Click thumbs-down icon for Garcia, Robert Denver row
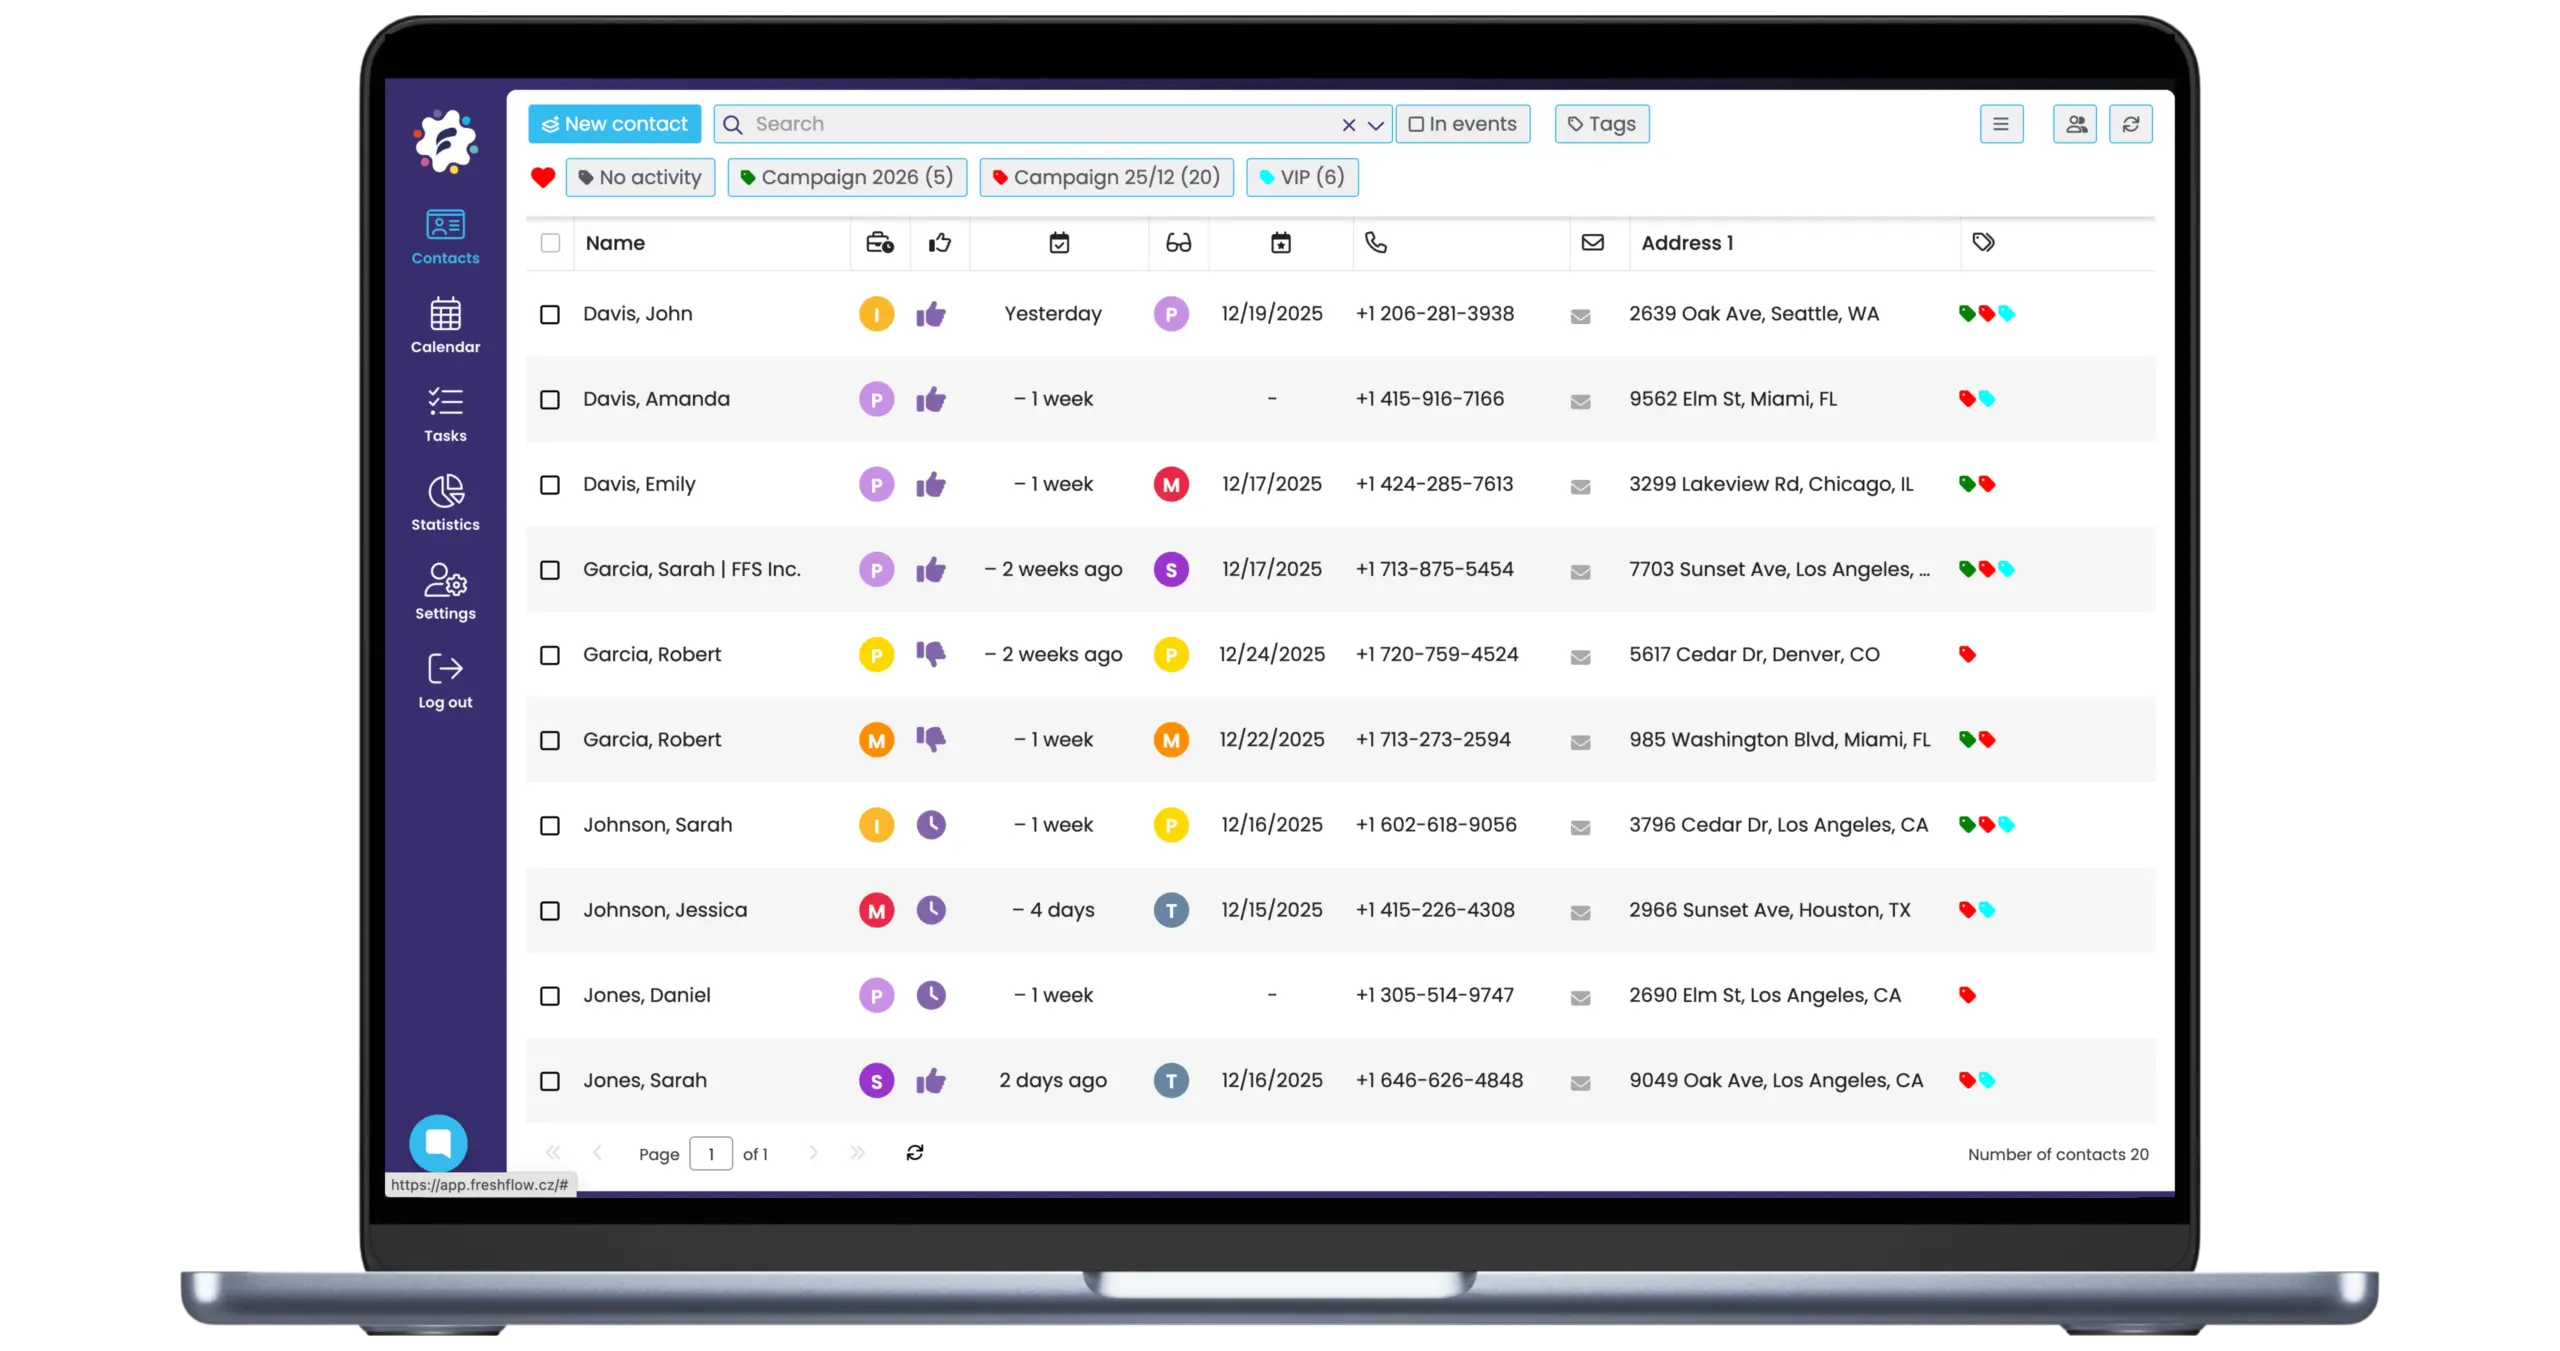Viewport: 2560px width, 1351px height. pyautogui.click(x=930, y=654)
